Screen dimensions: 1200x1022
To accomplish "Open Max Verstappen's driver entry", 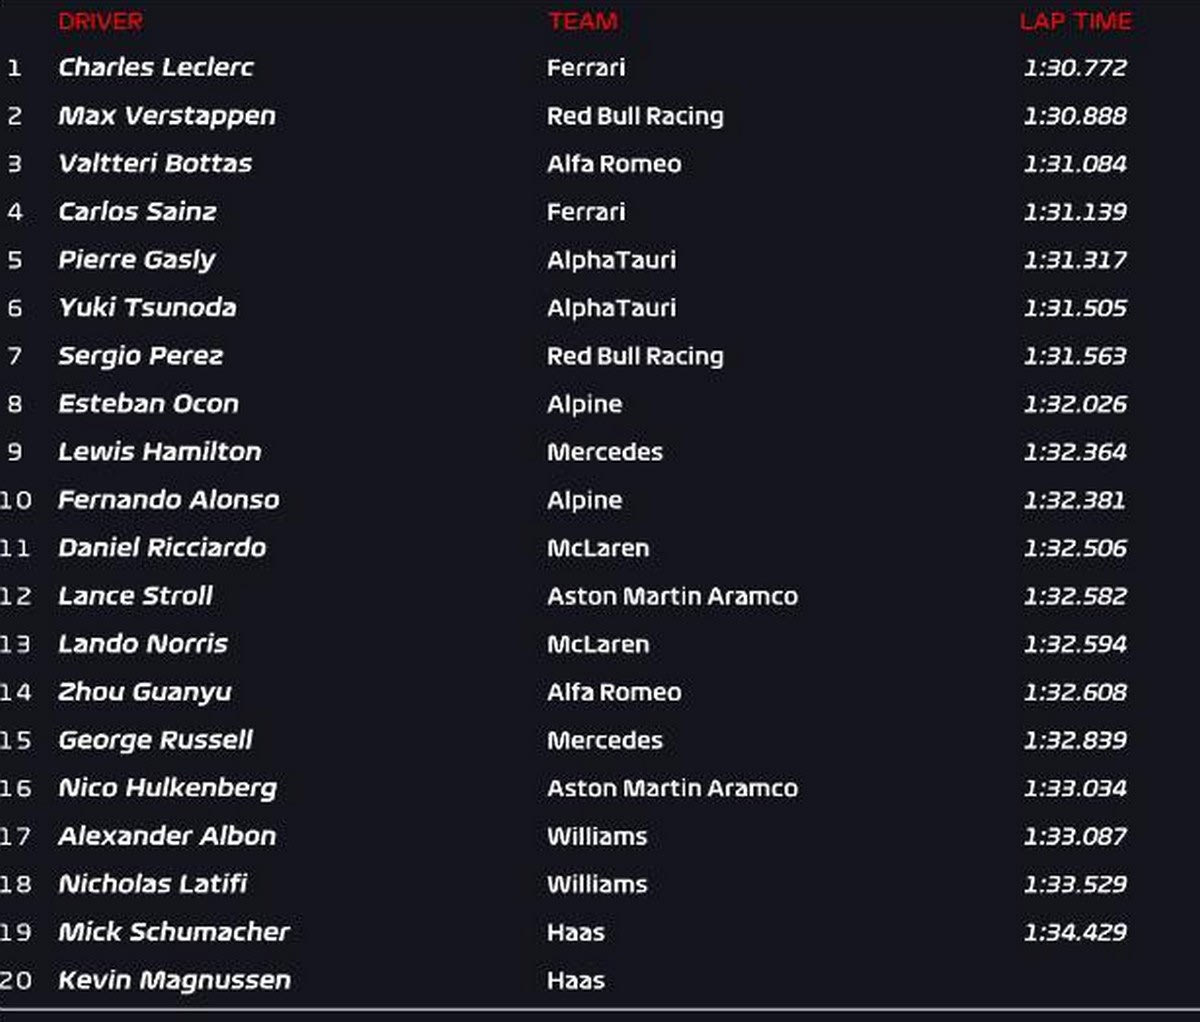I will coord(166,116).
